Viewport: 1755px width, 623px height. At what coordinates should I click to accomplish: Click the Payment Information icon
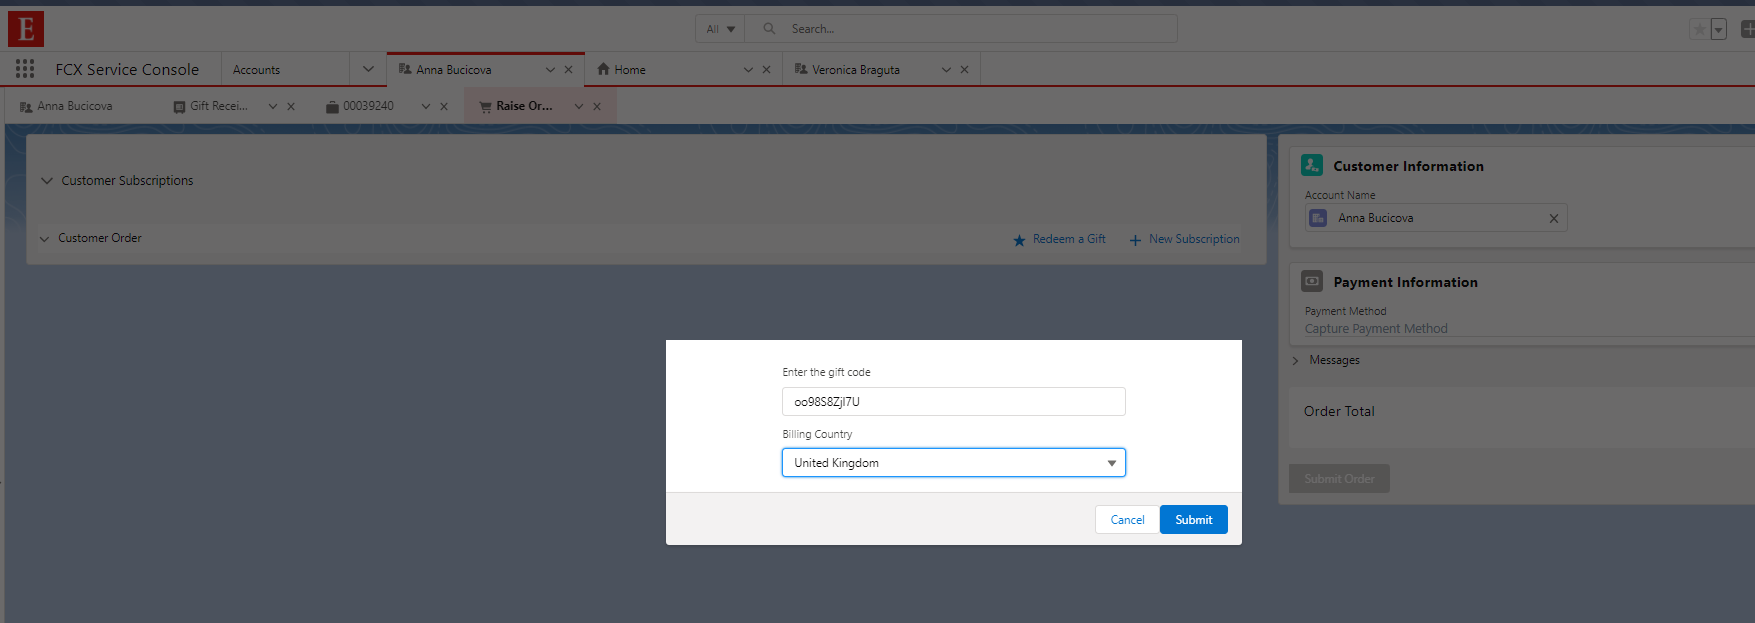coord(1312,282)
